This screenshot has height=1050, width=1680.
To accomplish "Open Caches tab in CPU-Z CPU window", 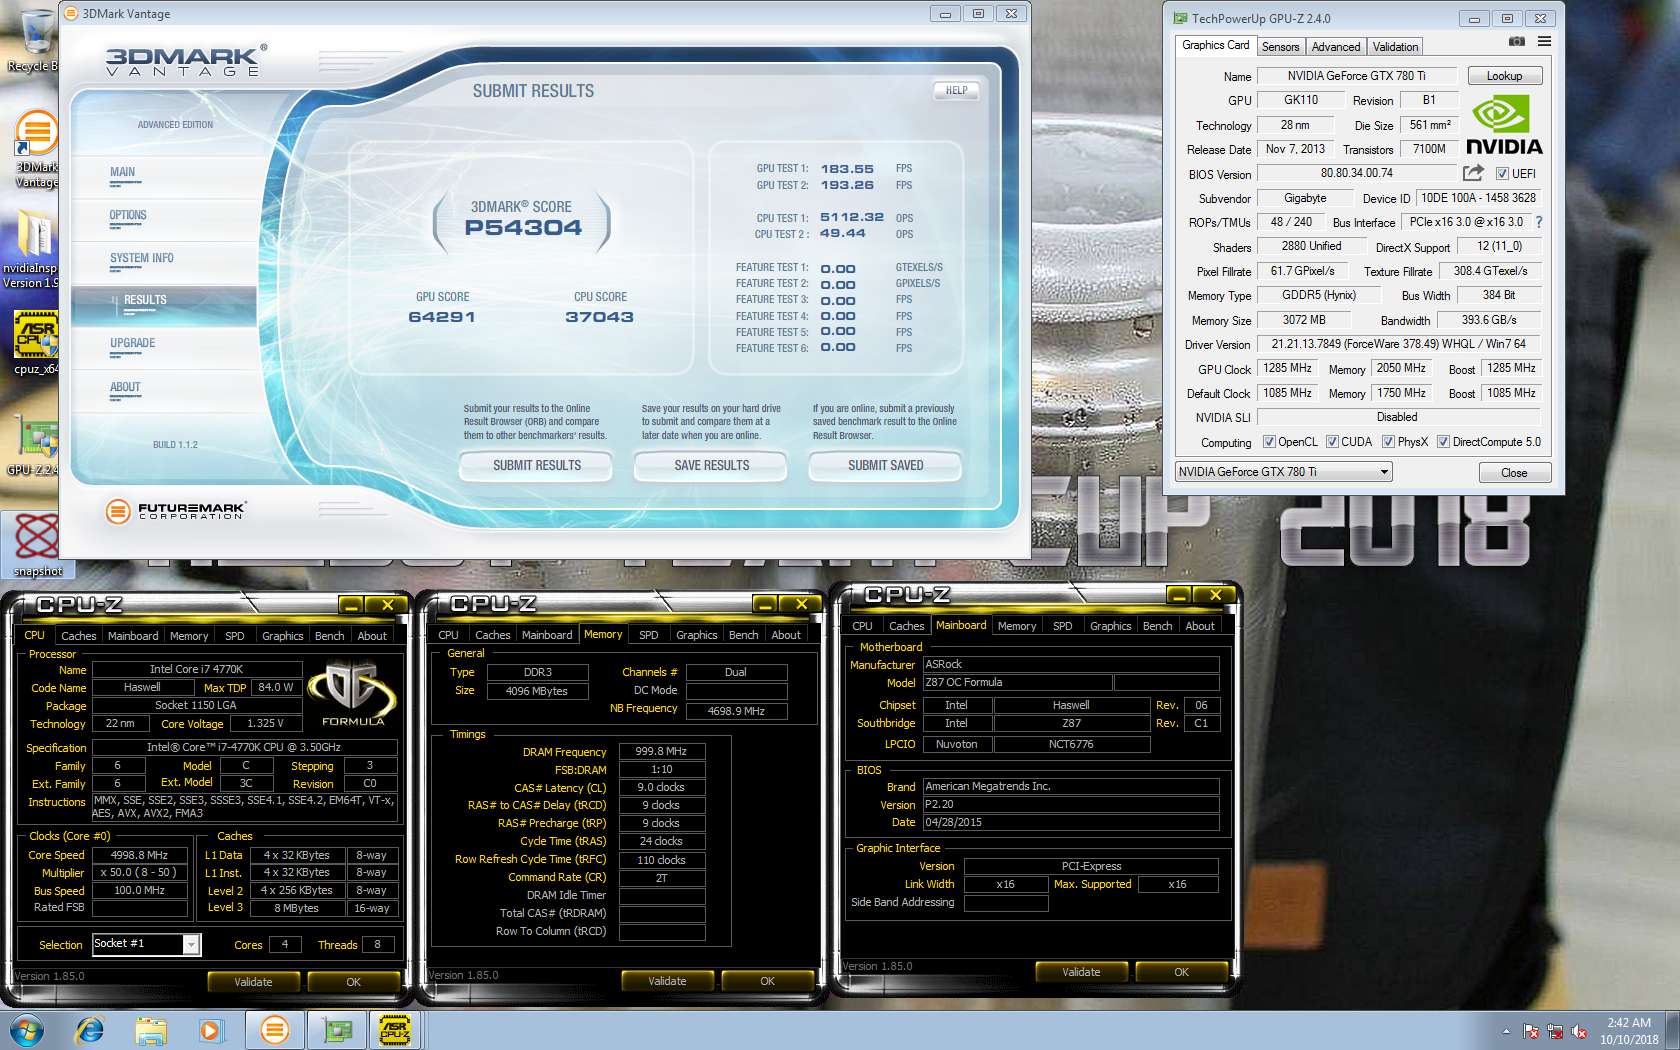I will 79,636.
